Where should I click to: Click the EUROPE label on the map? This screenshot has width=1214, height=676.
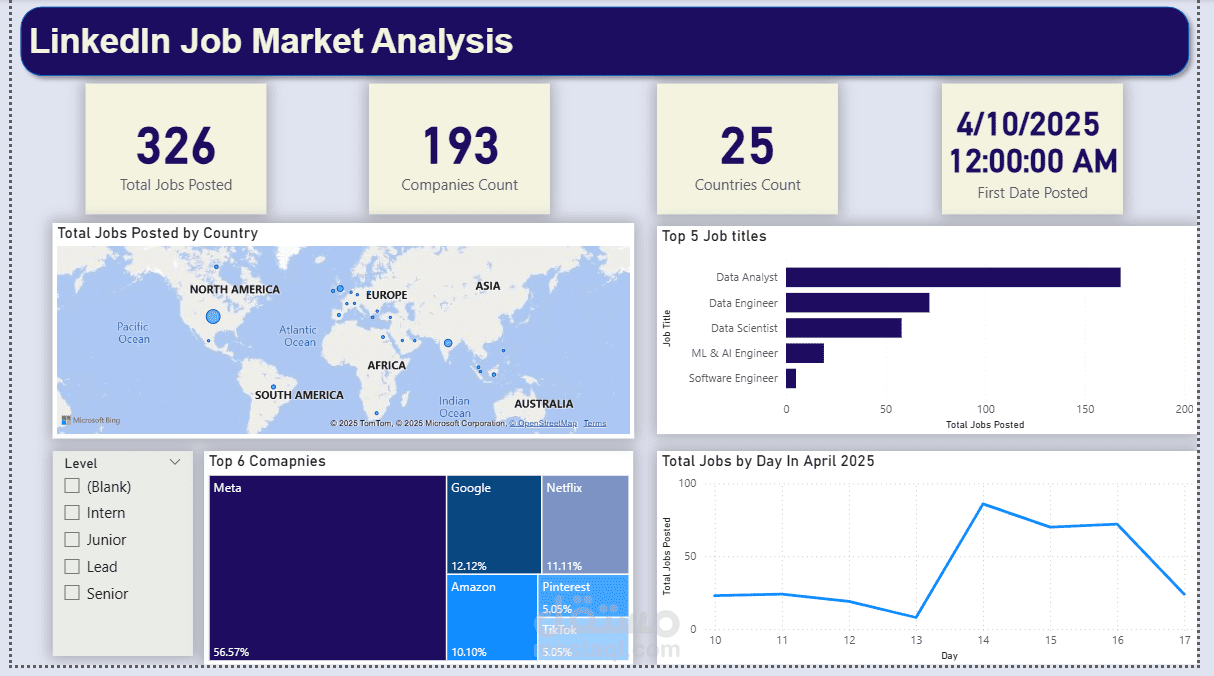[x=387, y=295]
